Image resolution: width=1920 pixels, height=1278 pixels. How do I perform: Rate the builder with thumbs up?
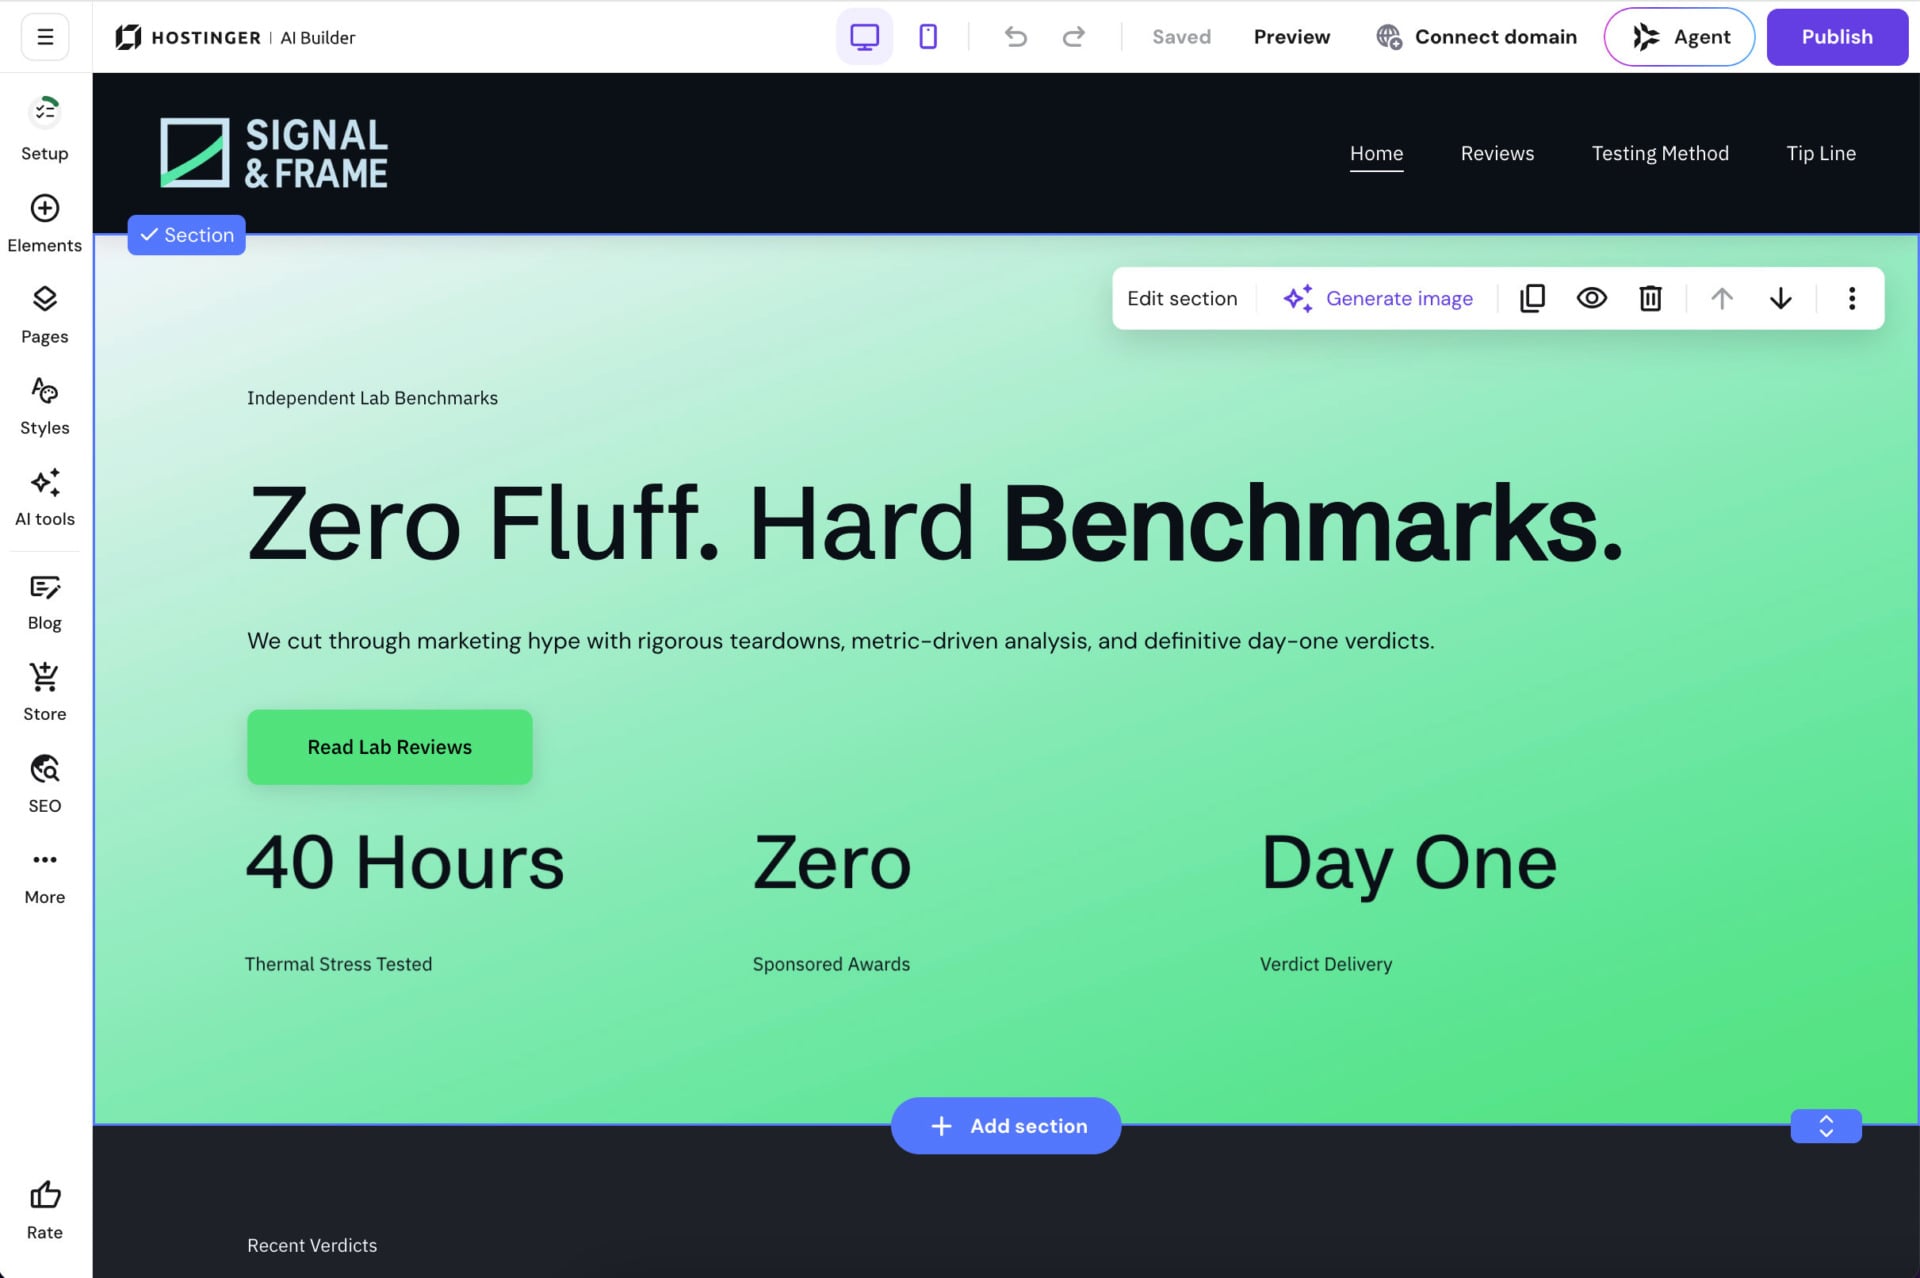[x=45, y=1210]
